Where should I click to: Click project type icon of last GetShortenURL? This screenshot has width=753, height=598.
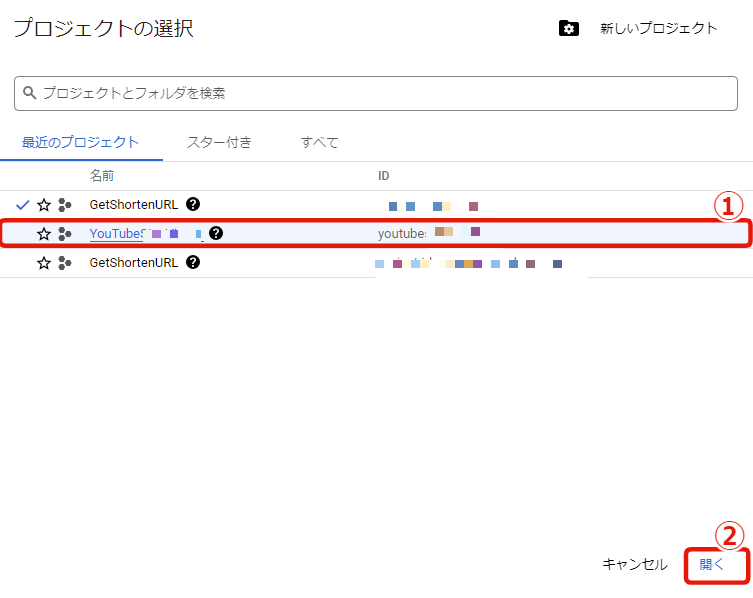tap(65, 263)
